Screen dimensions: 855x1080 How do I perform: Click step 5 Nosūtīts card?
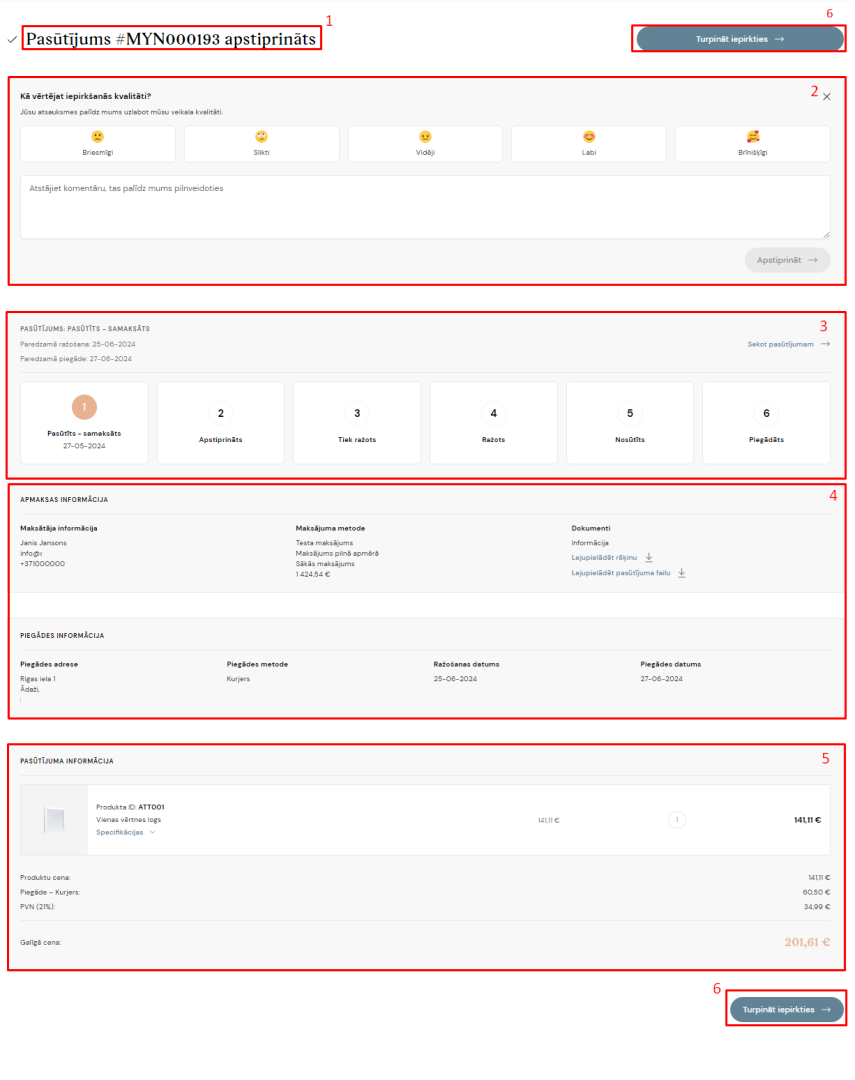tap(630, 423)
